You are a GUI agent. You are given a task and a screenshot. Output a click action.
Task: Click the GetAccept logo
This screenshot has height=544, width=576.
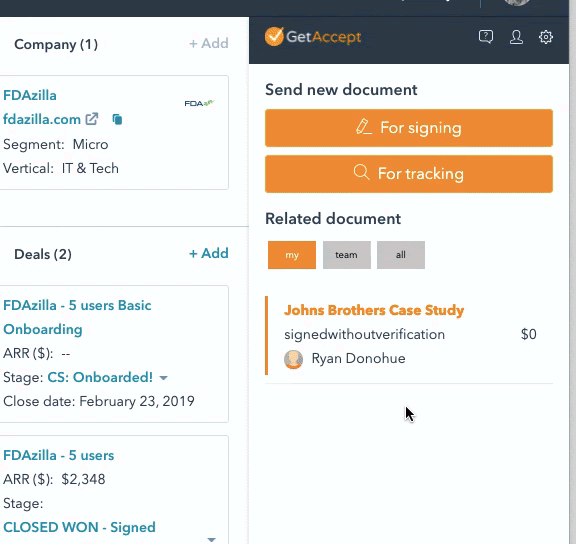tap(313, 37)
